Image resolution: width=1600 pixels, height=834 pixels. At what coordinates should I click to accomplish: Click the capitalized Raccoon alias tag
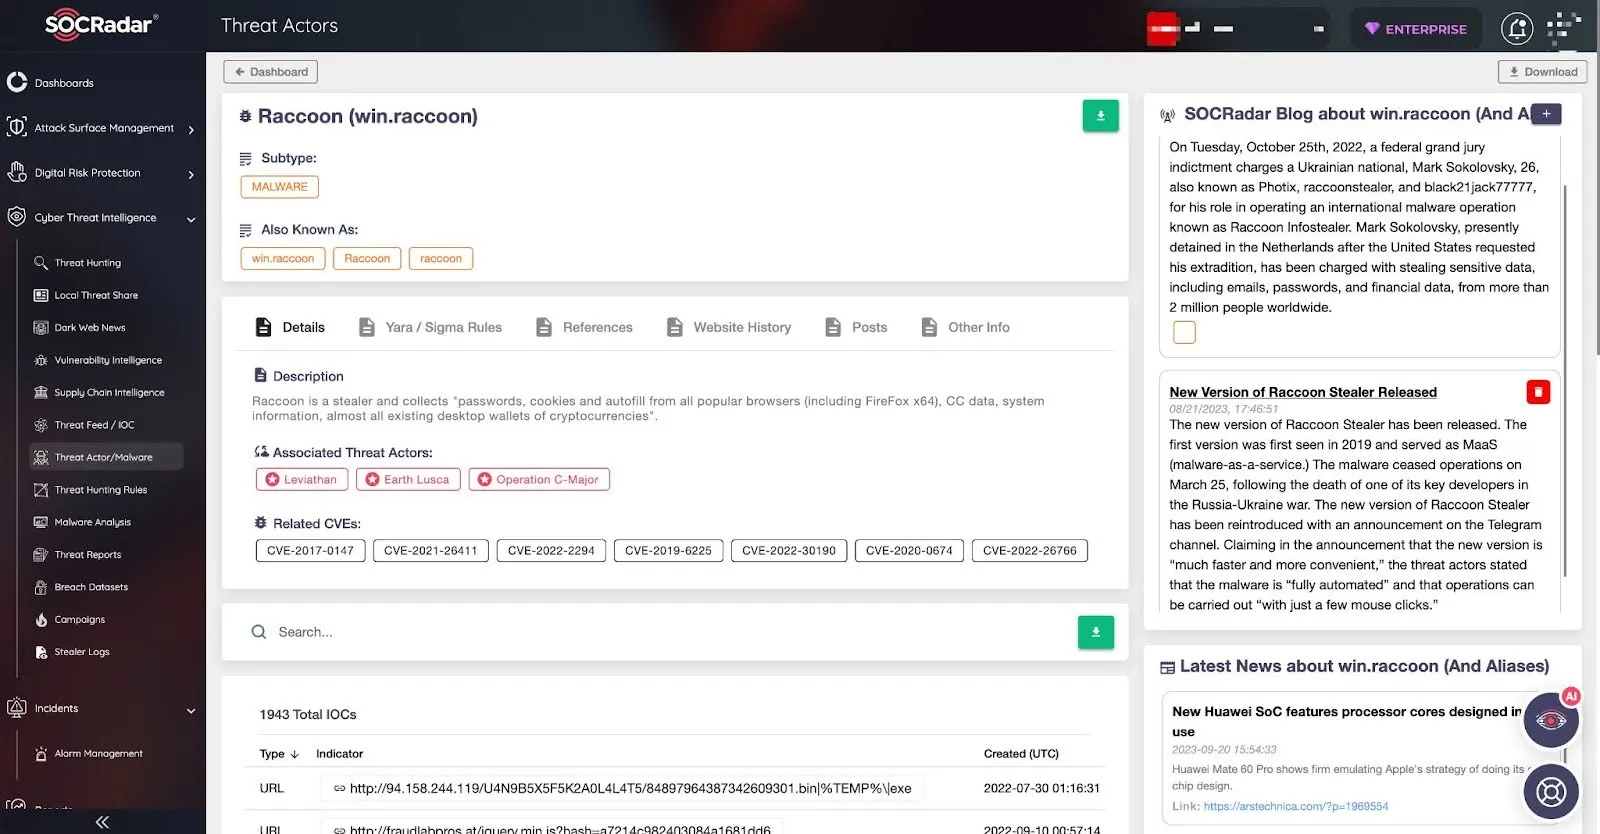tap(367, 258)
